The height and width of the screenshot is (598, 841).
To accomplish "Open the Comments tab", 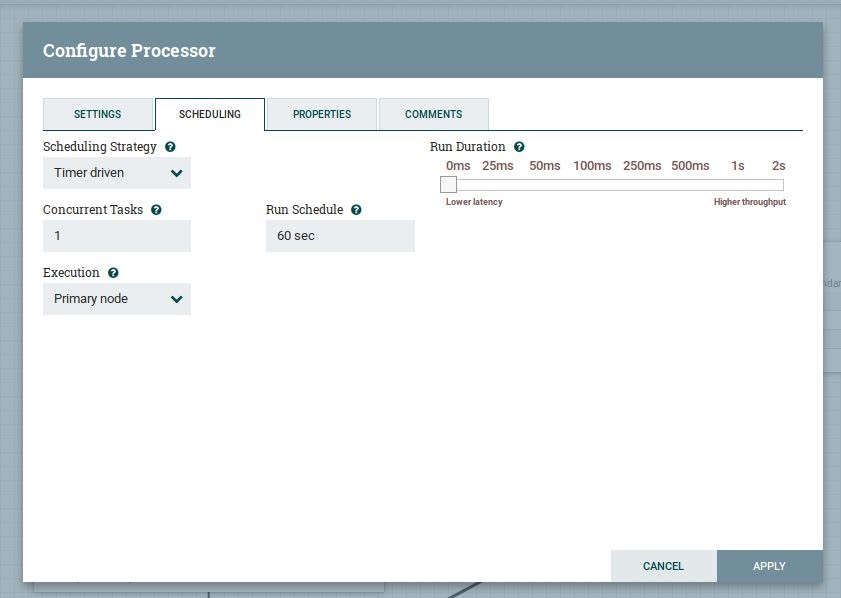I will pos(433,114).
